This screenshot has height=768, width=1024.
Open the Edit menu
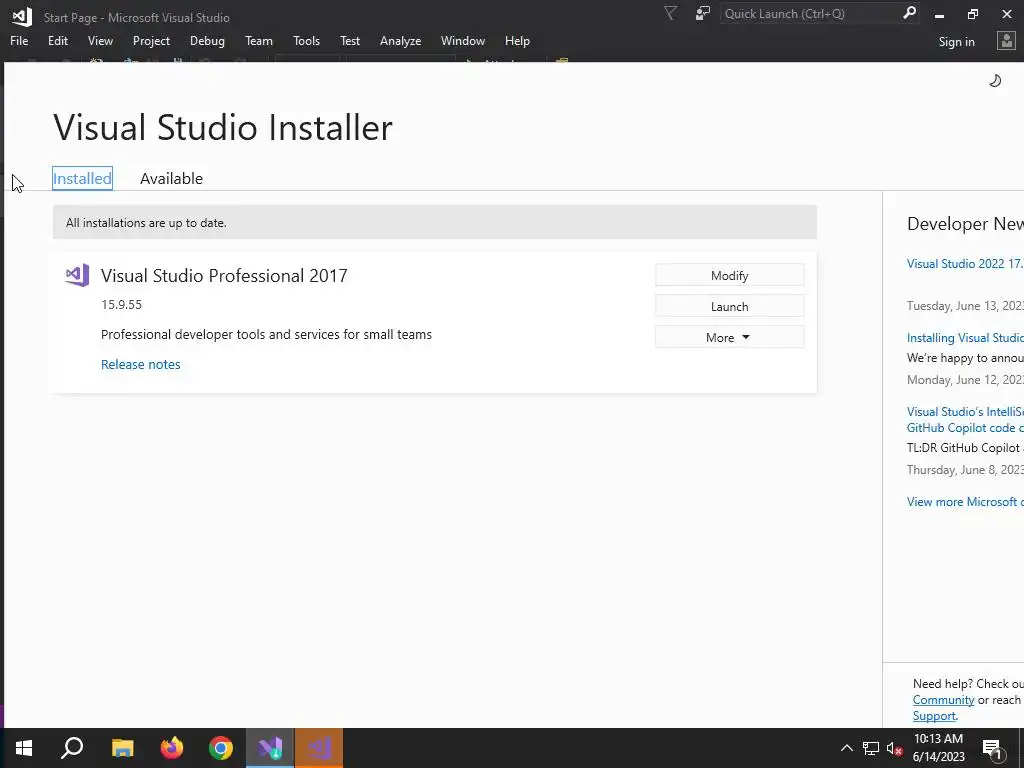tap(57, 40)
